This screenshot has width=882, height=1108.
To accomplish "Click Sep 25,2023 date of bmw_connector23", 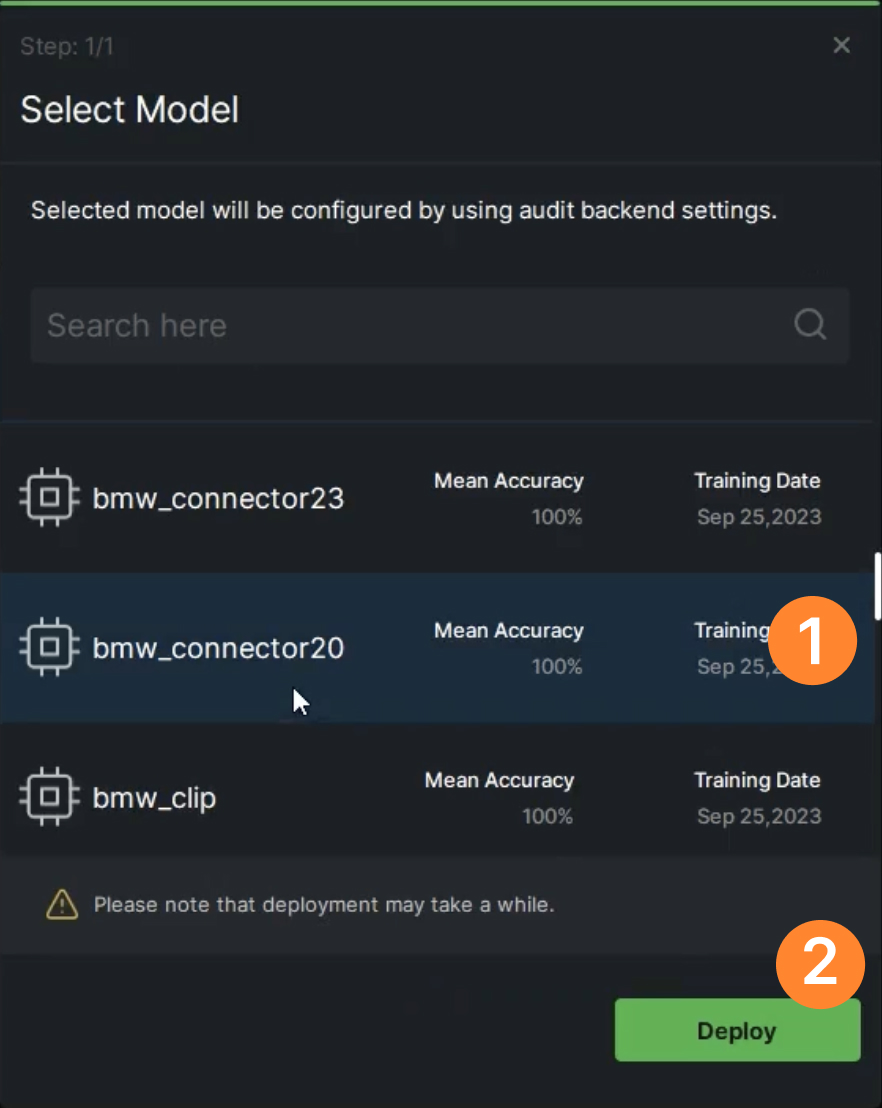I will [x=759, y=517].
